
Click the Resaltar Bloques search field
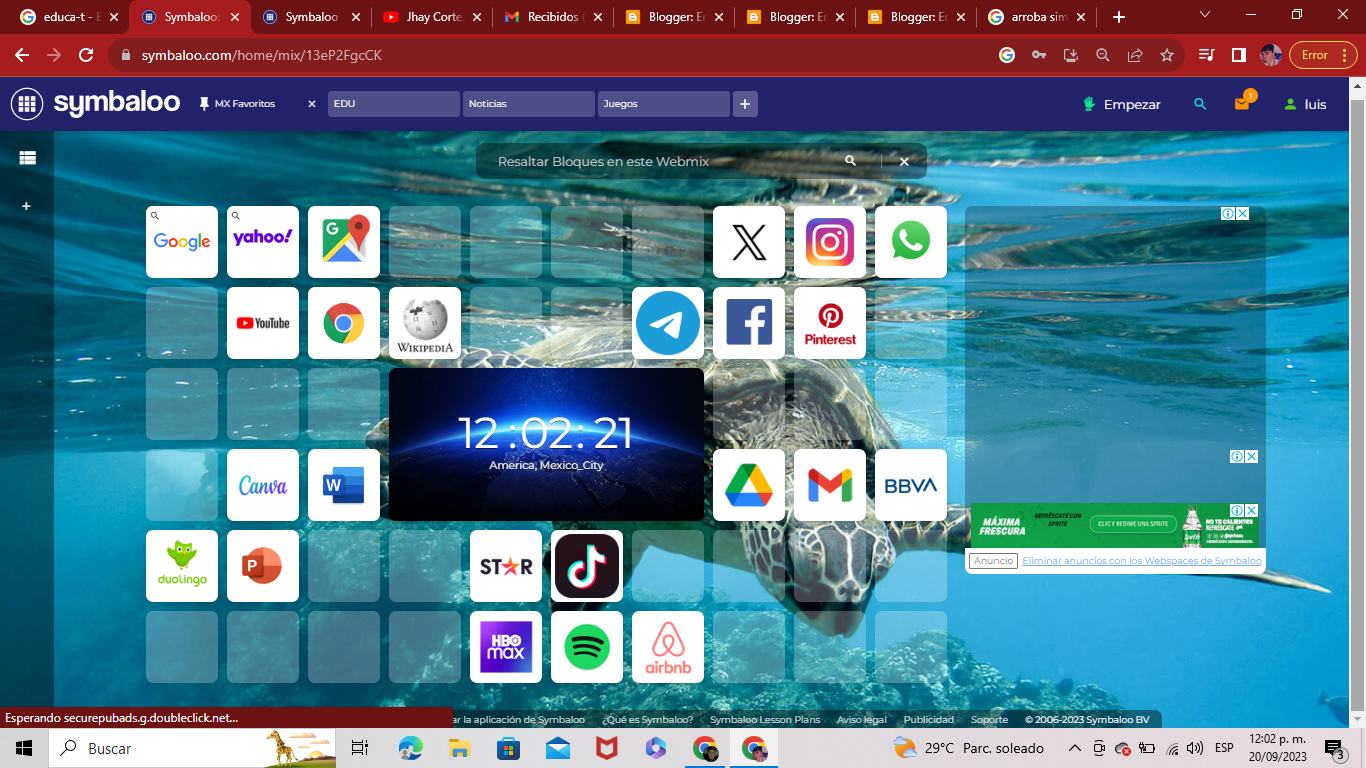pos(660,161)
